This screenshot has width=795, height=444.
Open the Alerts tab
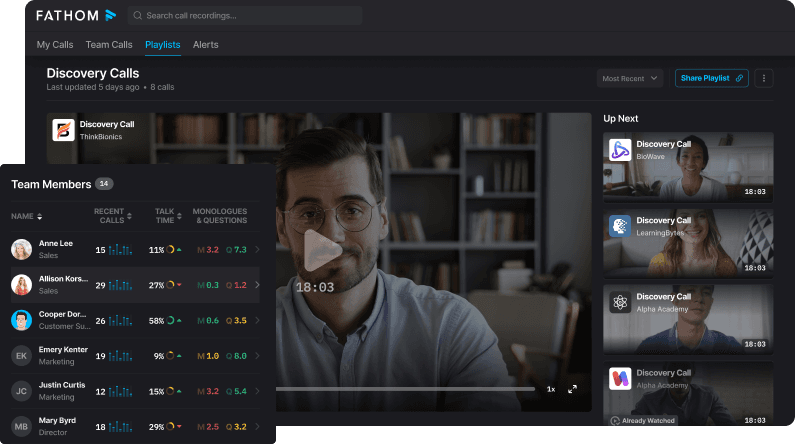coord(206,45)
